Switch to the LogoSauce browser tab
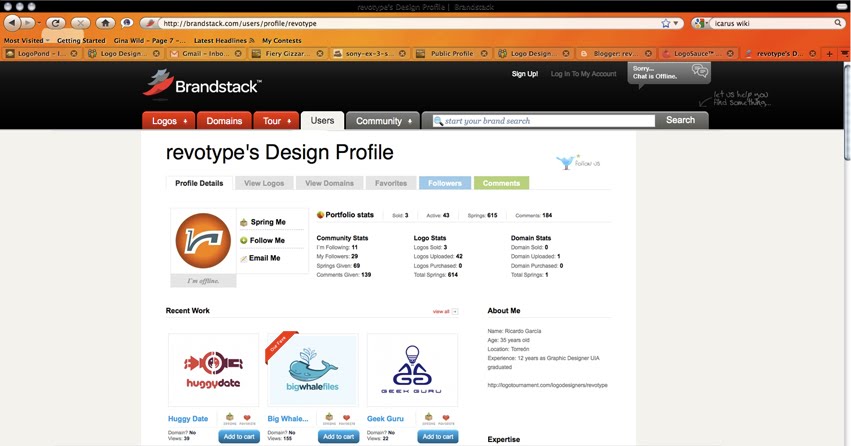 [697, 53]
